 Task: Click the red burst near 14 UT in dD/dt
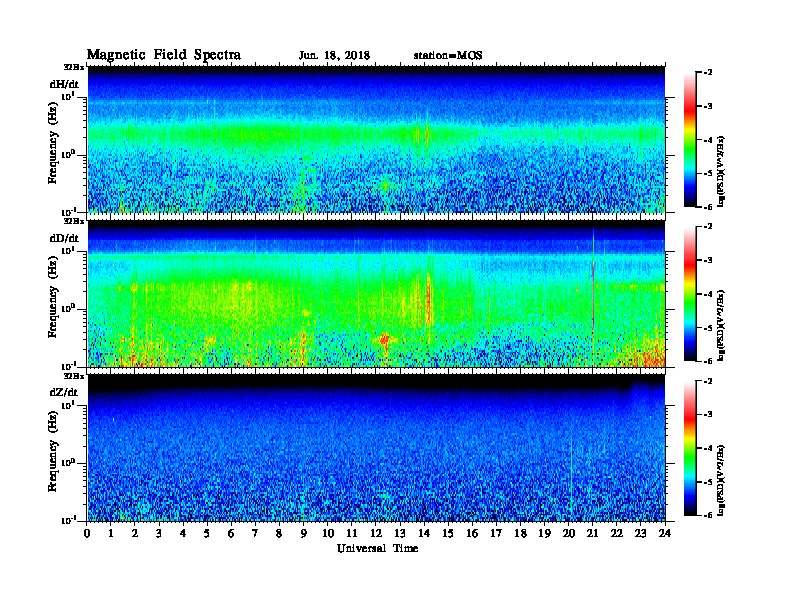428,299
